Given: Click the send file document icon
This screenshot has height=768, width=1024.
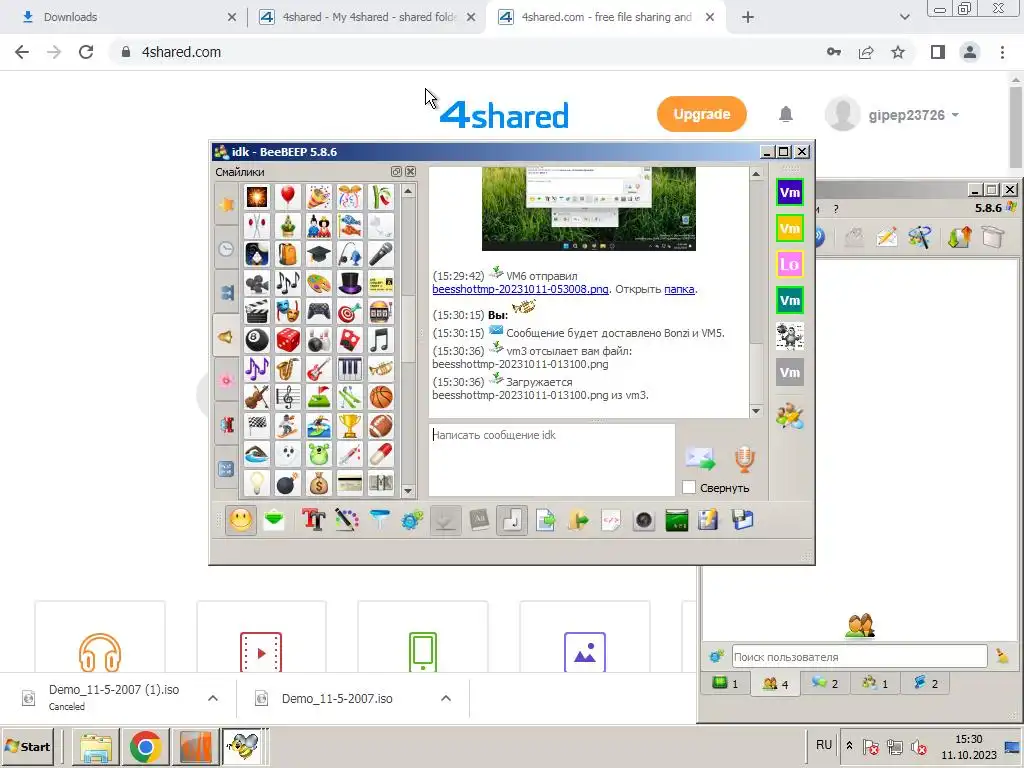Looking at the screenshot, I should [x=545, y=520].
